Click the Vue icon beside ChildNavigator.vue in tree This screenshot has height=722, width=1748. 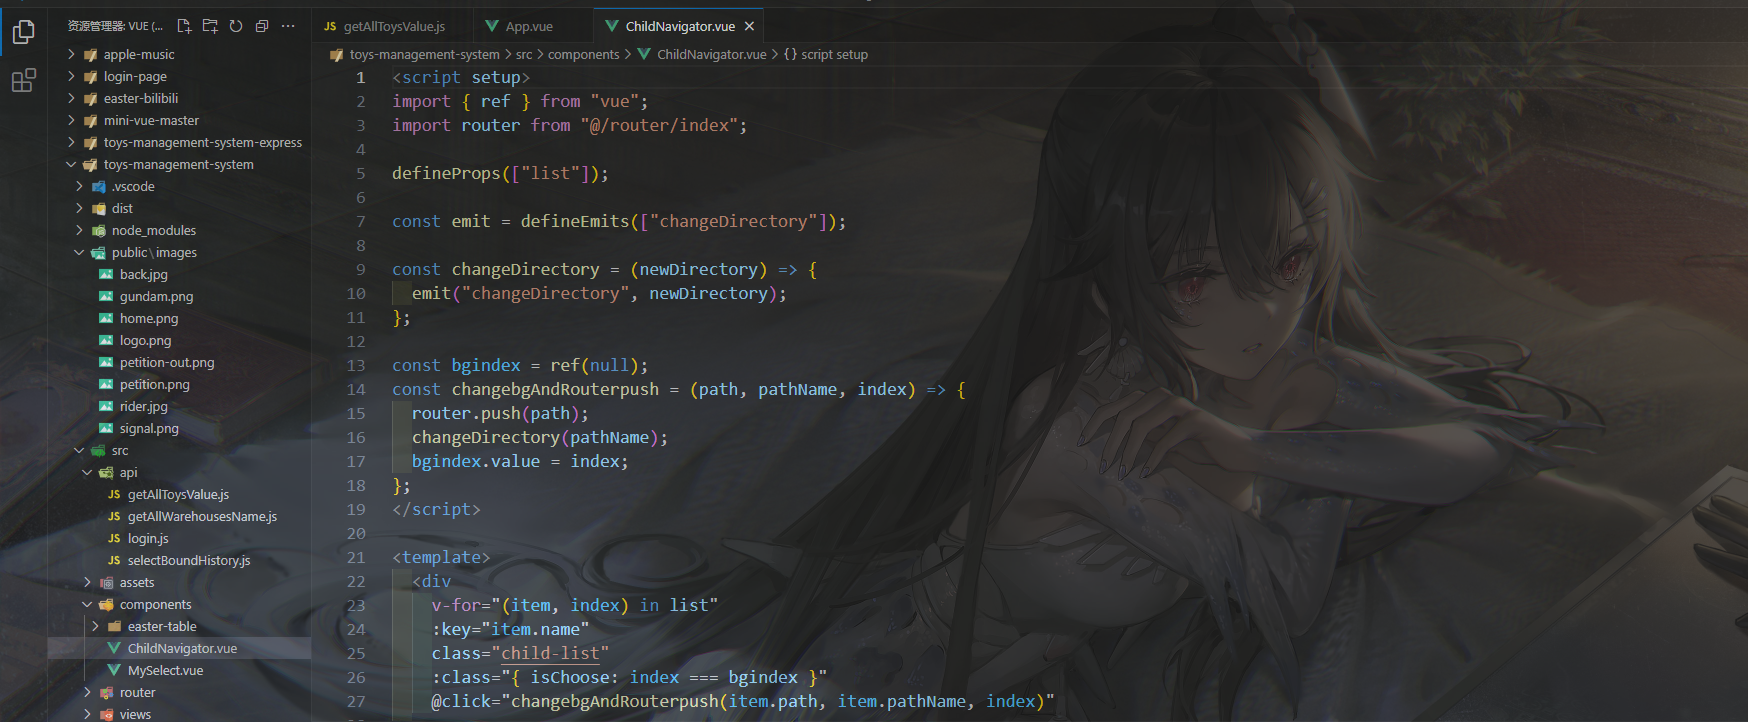pos(114,648)
